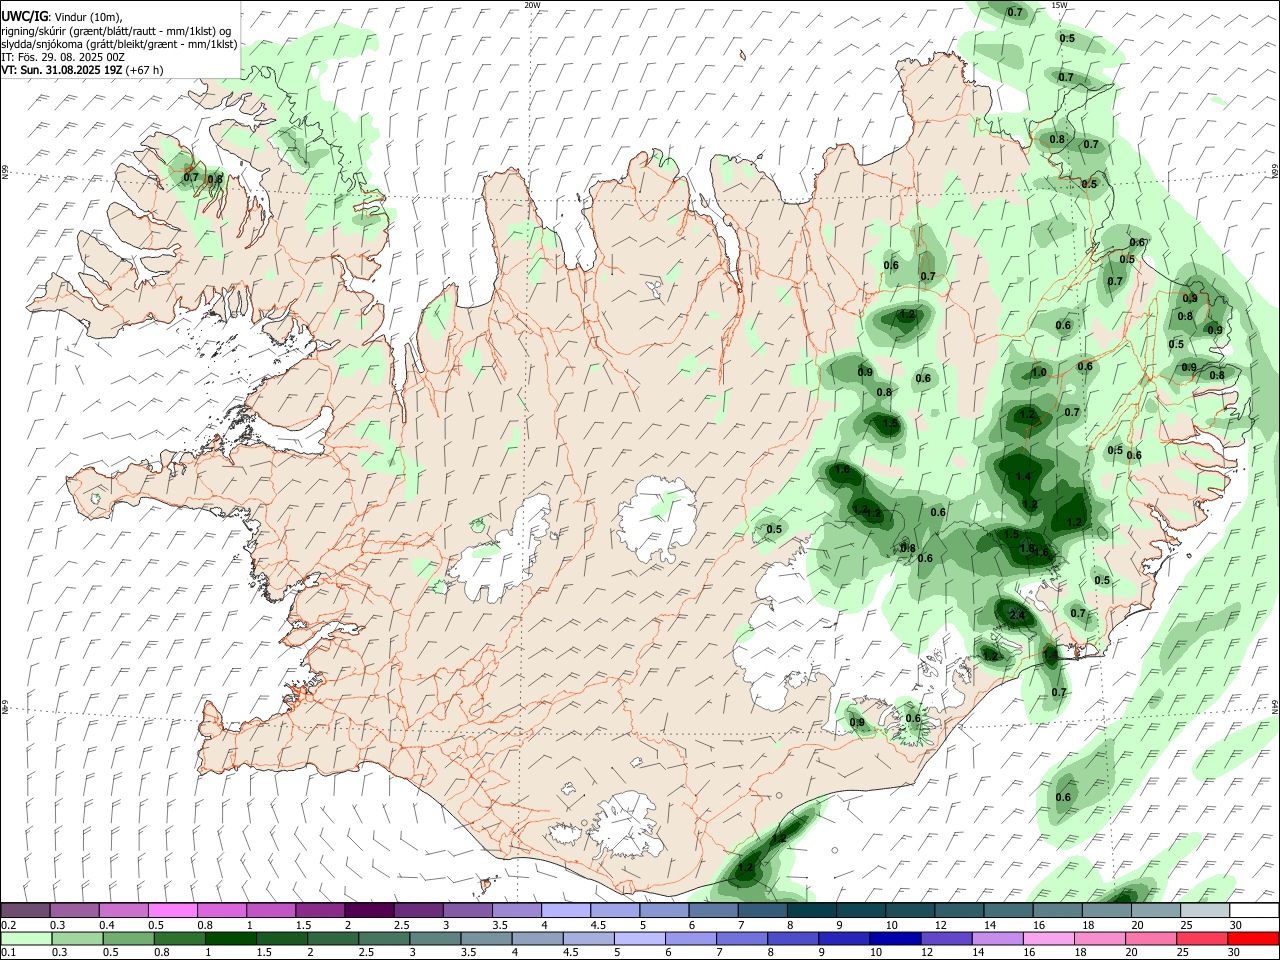Click the Hofsjökull glacier in central Iceland
The width and height of the screenshot is (1280, 960).
(657, 518)
